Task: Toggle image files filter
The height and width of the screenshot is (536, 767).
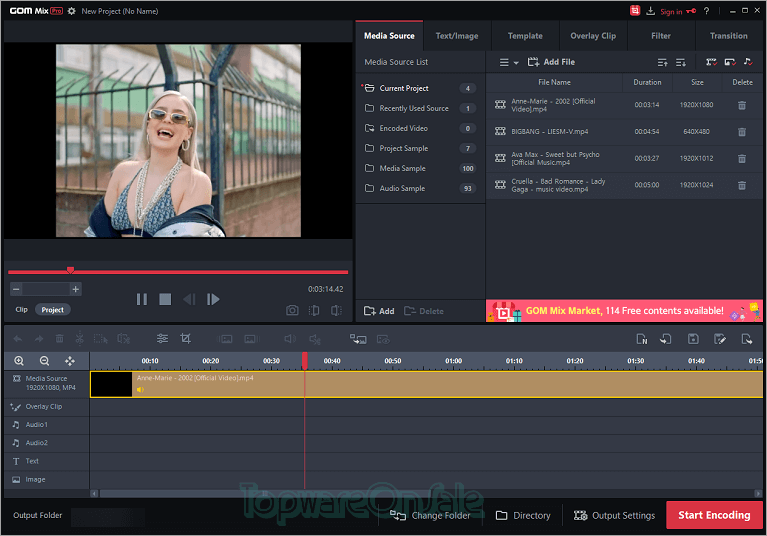Action: 730,62
